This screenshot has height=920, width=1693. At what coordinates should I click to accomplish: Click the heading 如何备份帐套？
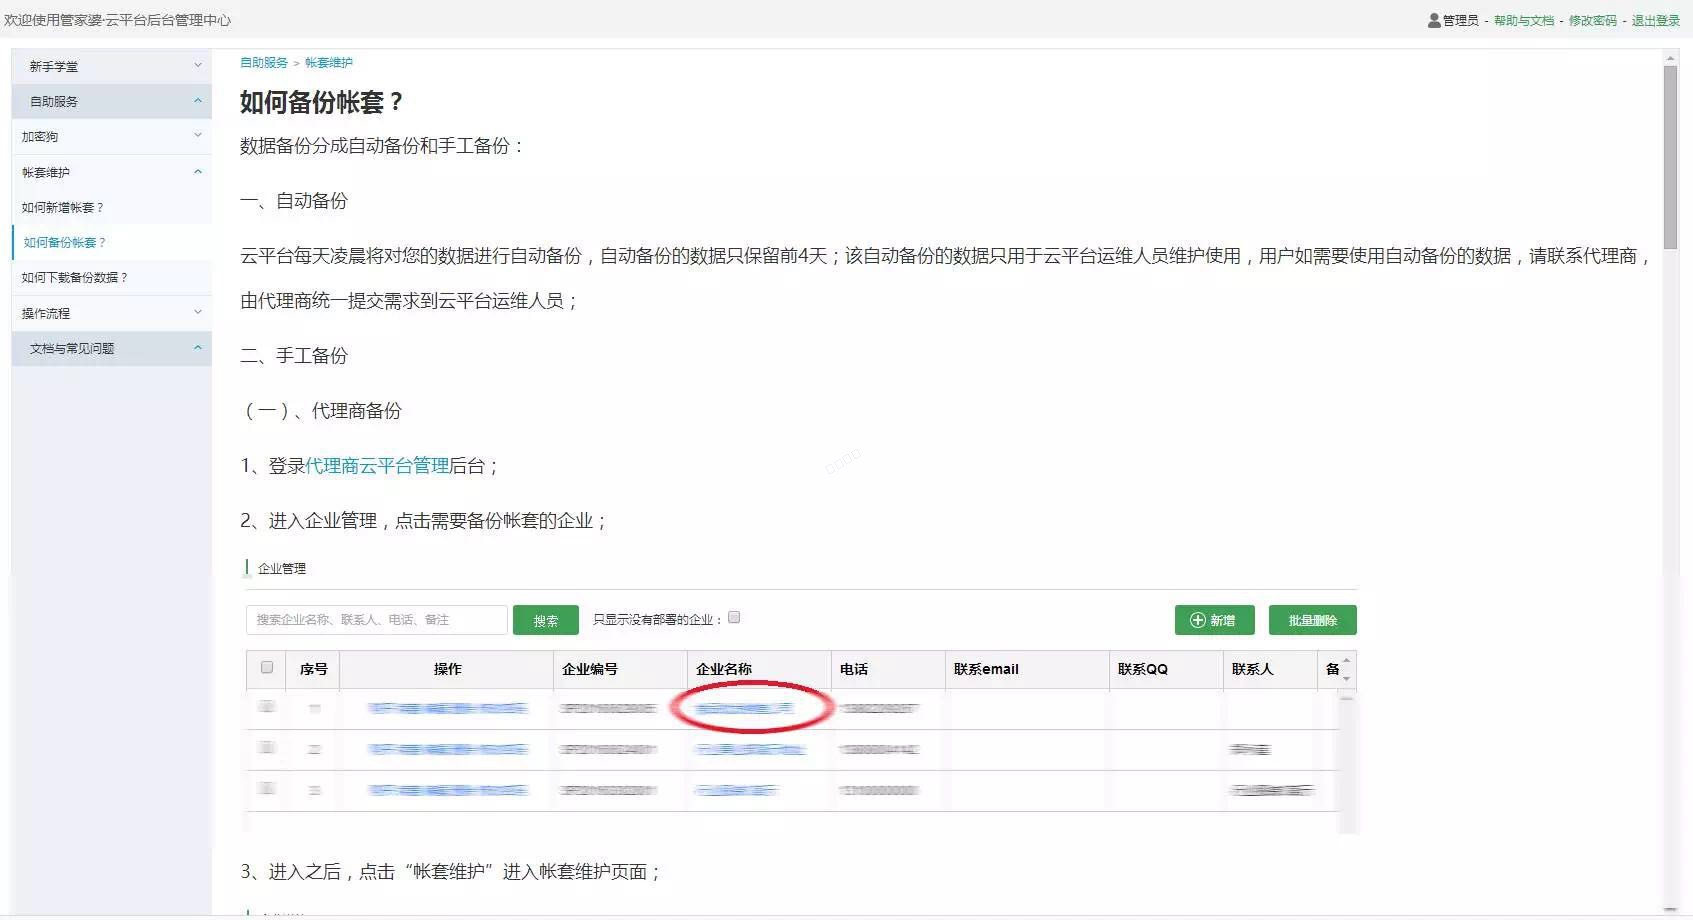322,102
